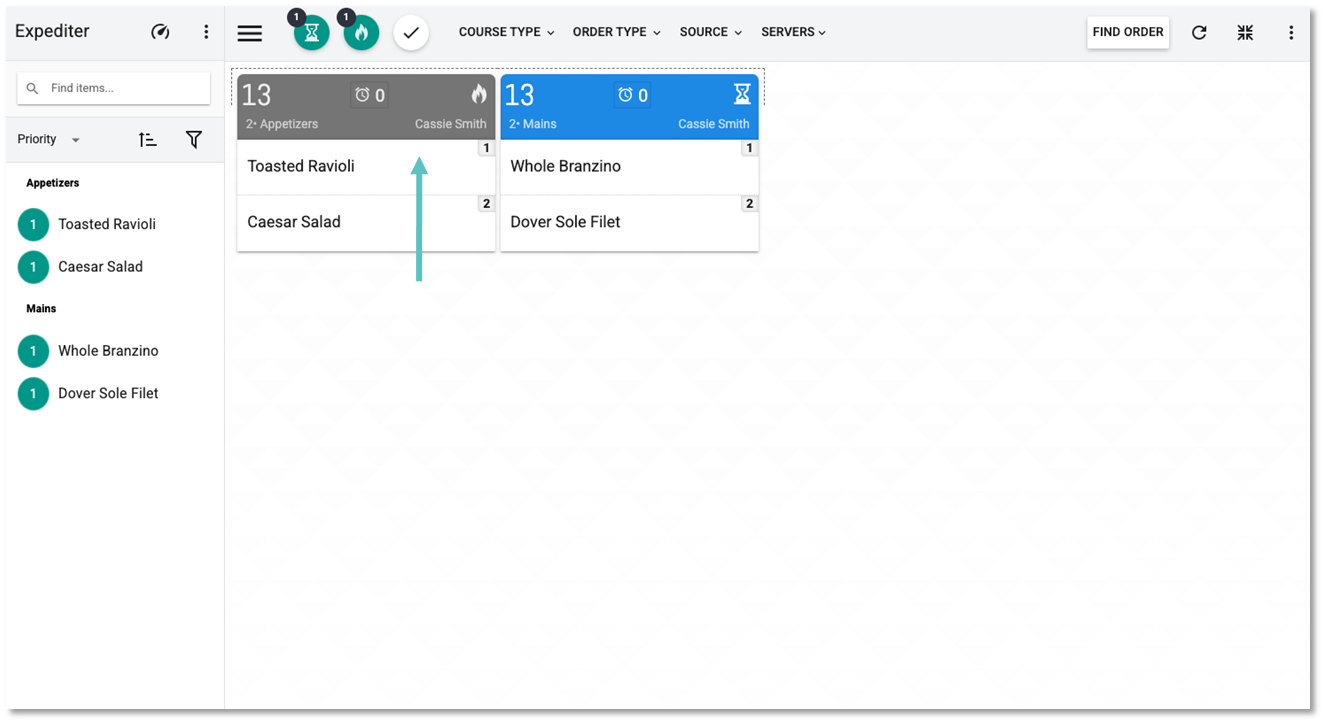Open the Expediter panel three-dot menu
1324x723 pixels.
(x=206, y=32)
